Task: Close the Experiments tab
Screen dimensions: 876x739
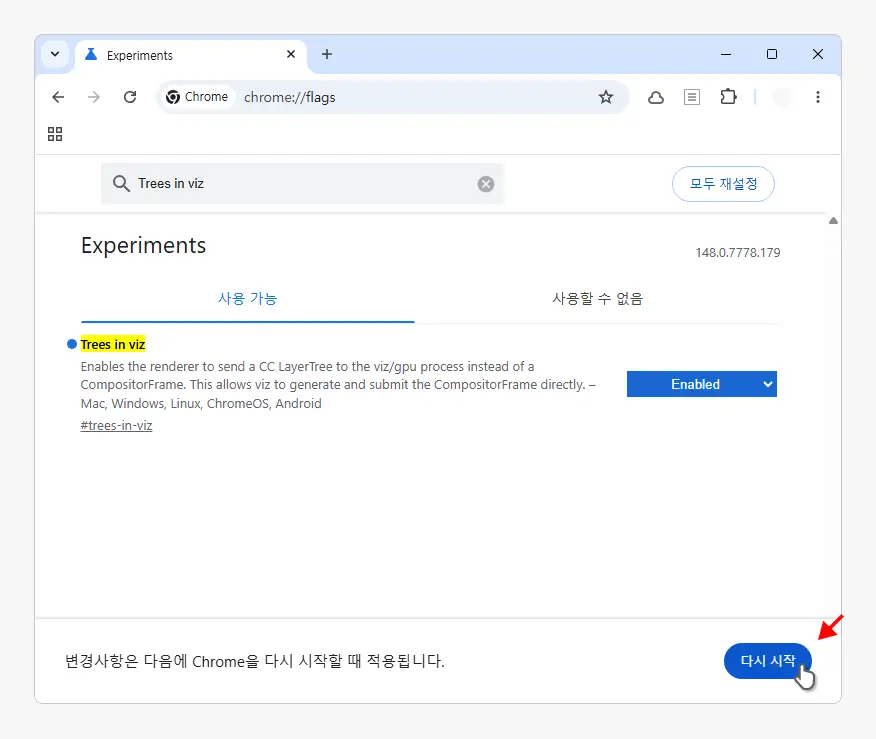Action: (x=291, y=54)
